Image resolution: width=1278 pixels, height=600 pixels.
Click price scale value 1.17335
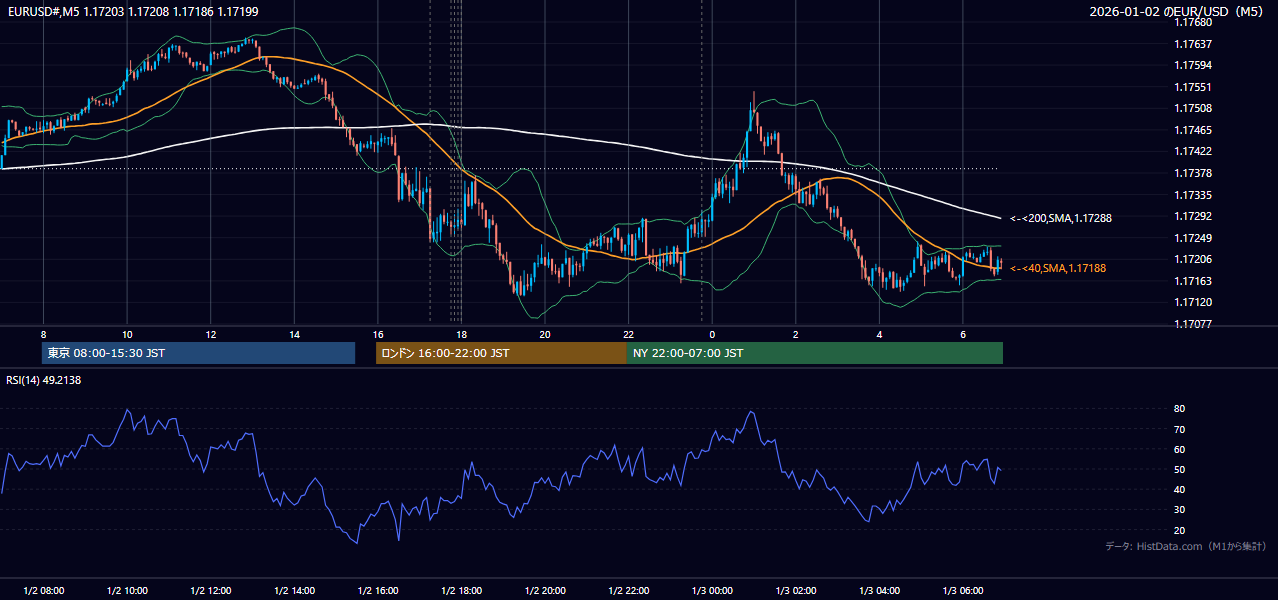click(x=1194, y=195)
